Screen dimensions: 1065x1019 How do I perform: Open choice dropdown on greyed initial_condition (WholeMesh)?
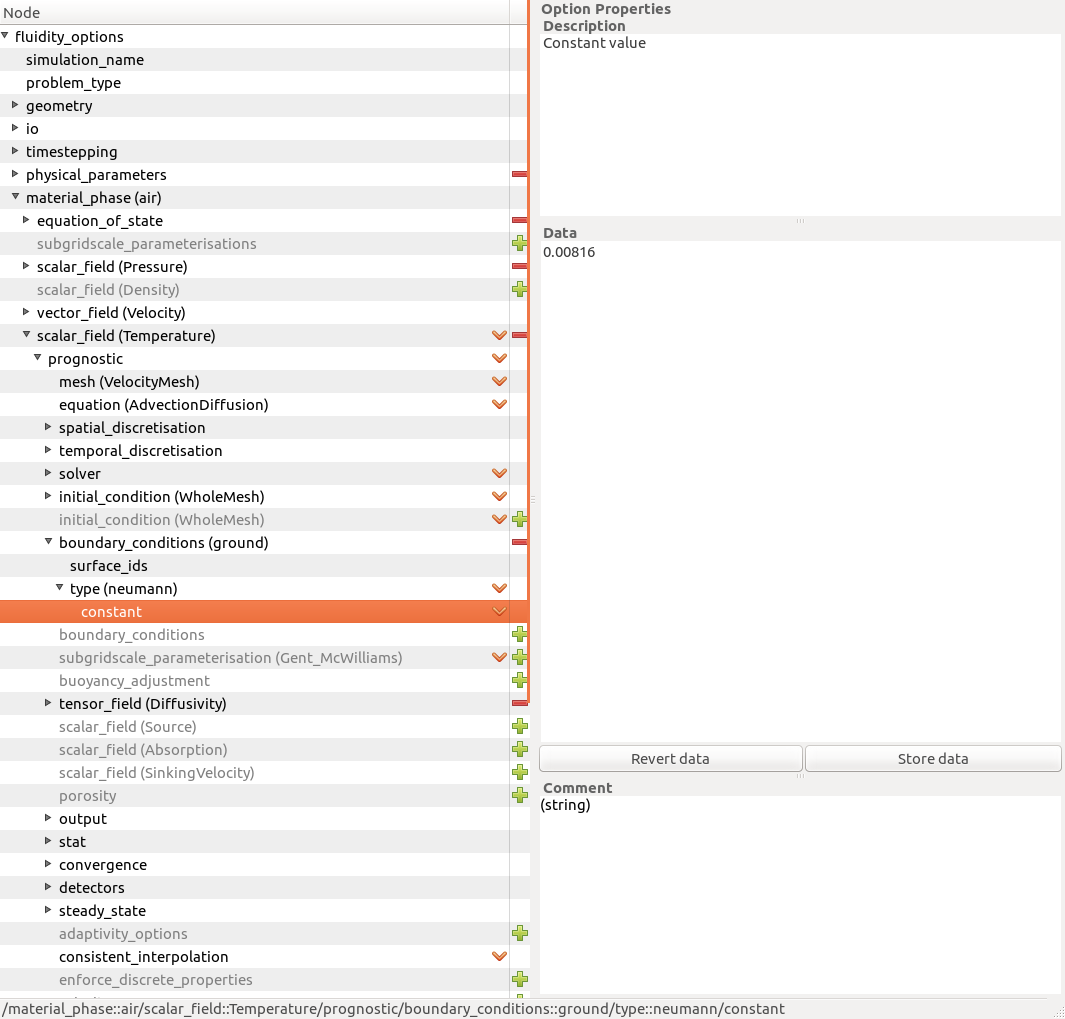coord(499,519)
